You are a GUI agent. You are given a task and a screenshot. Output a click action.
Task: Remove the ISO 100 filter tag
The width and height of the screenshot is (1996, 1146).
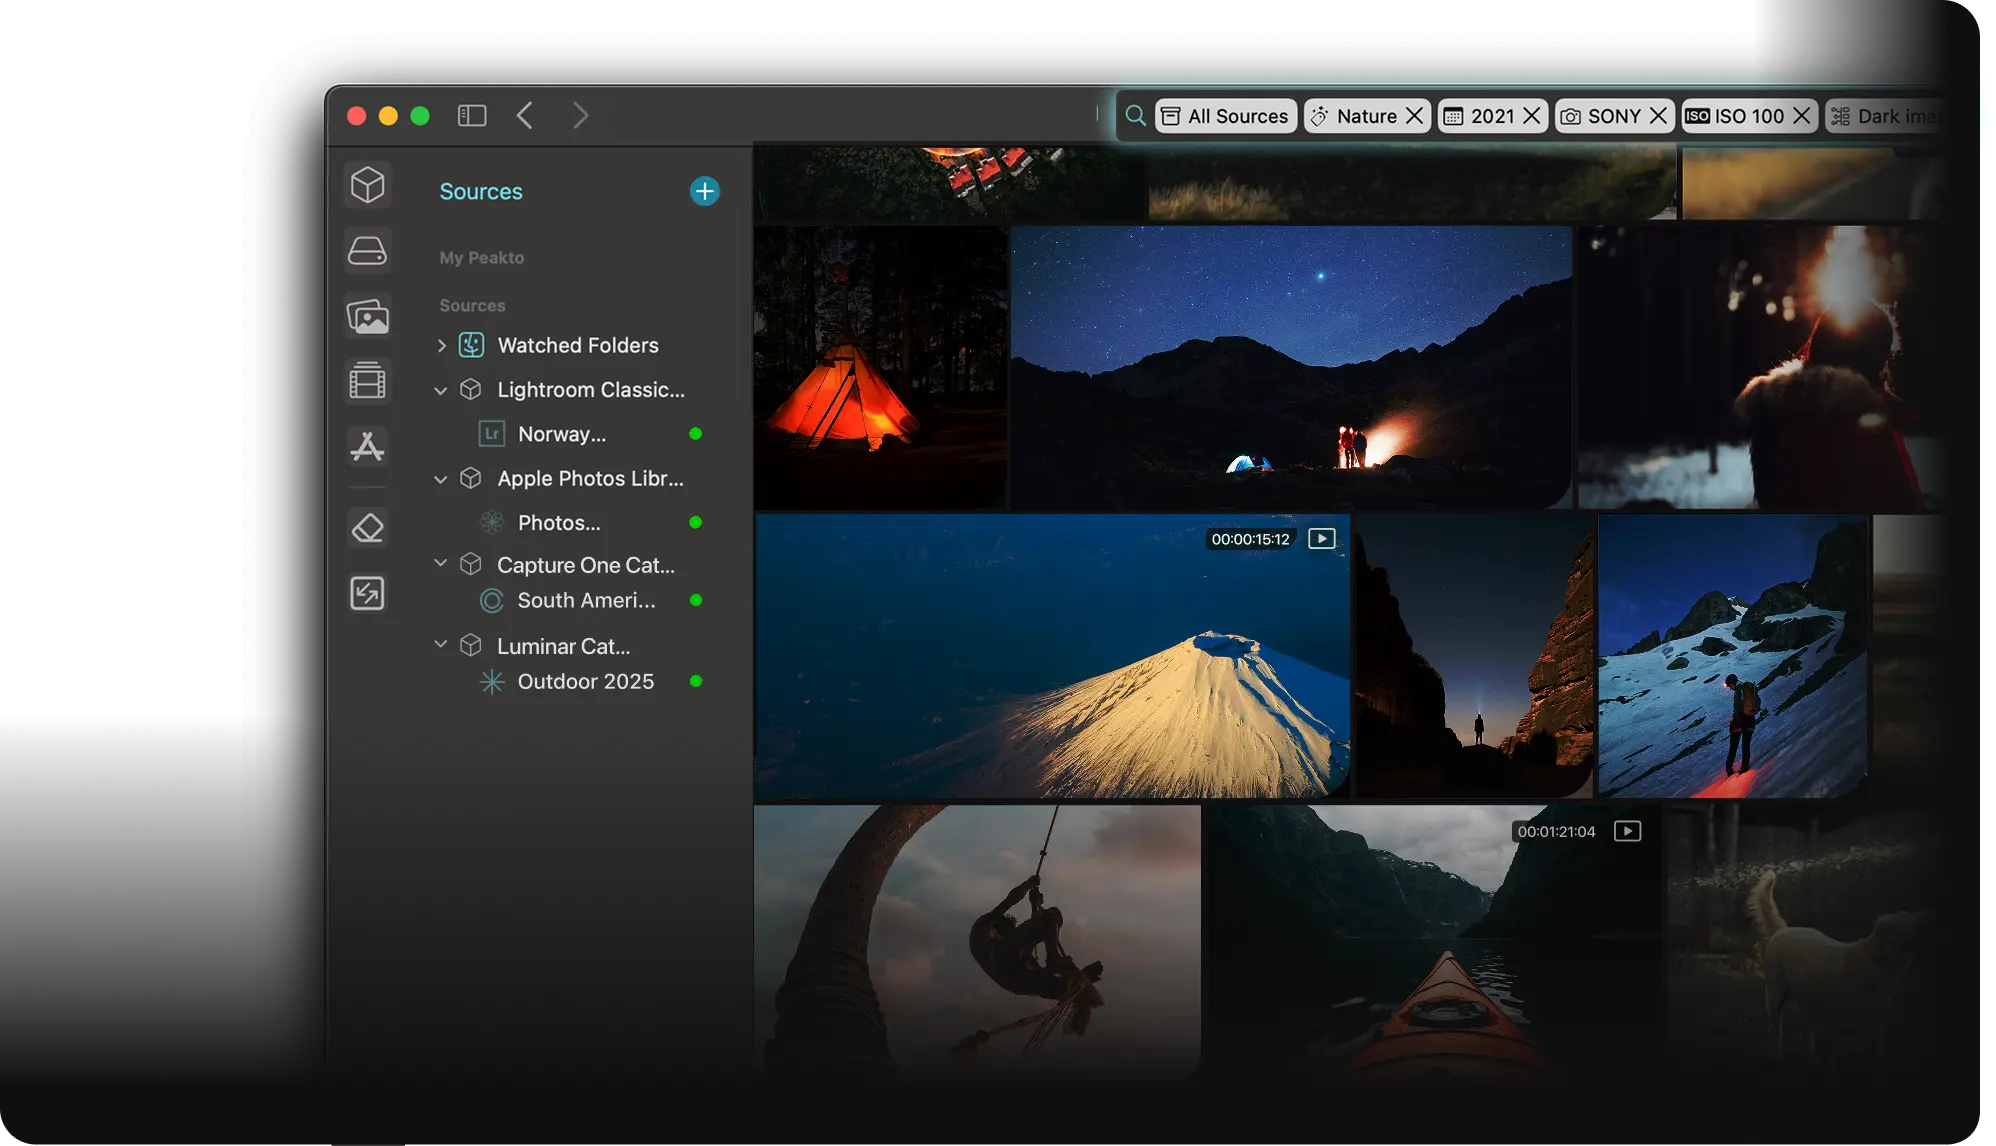point(1801,116)
